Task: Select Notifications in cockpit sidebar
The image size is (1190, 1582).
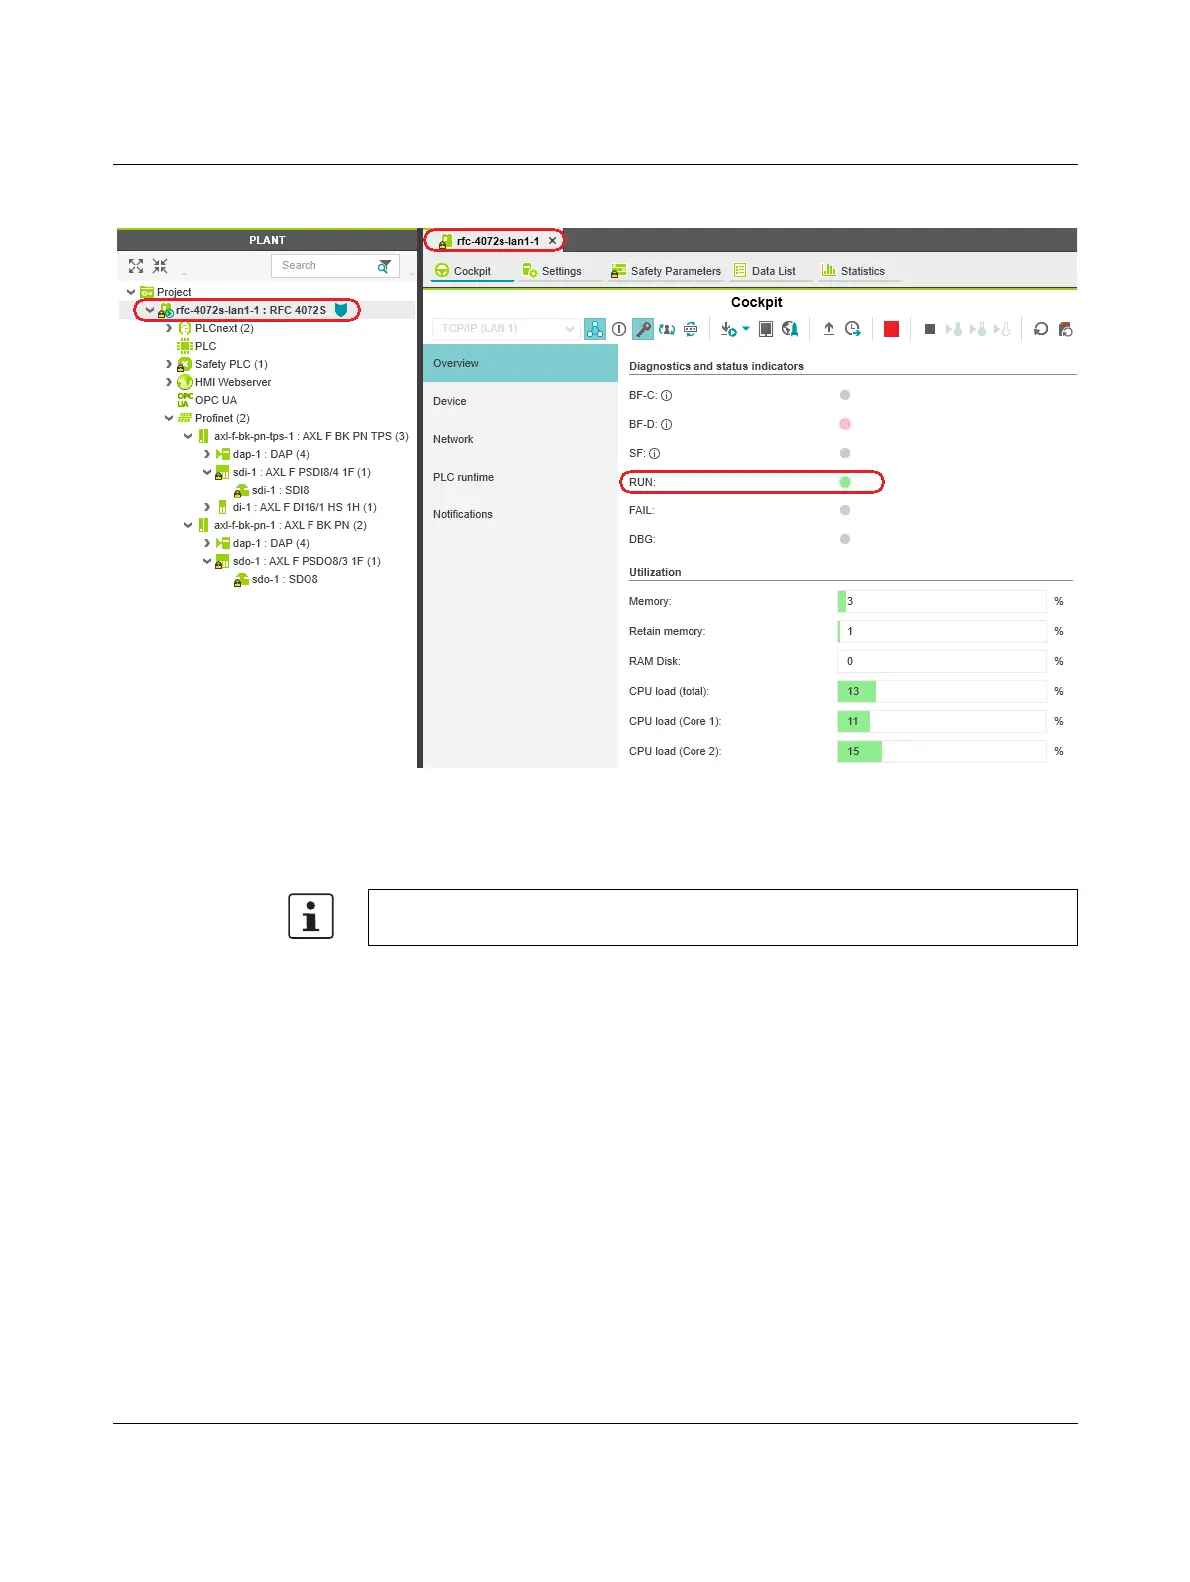Action: (x=520, y=514)
